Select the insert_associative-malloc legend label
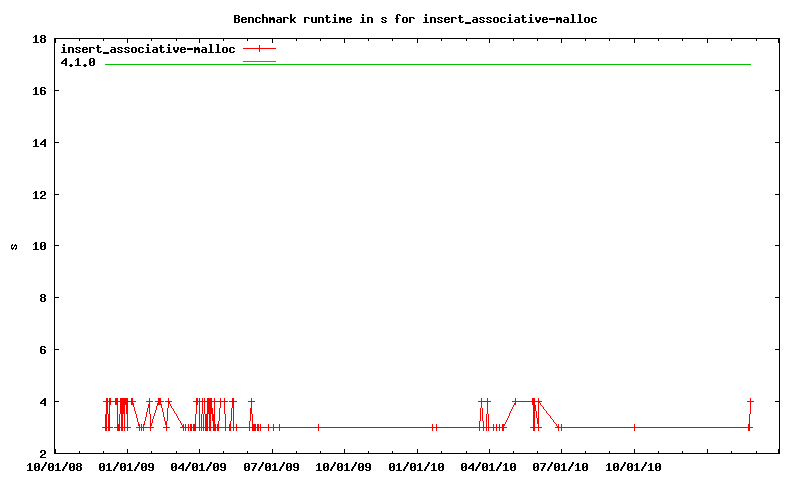 (x=148, y=48)
